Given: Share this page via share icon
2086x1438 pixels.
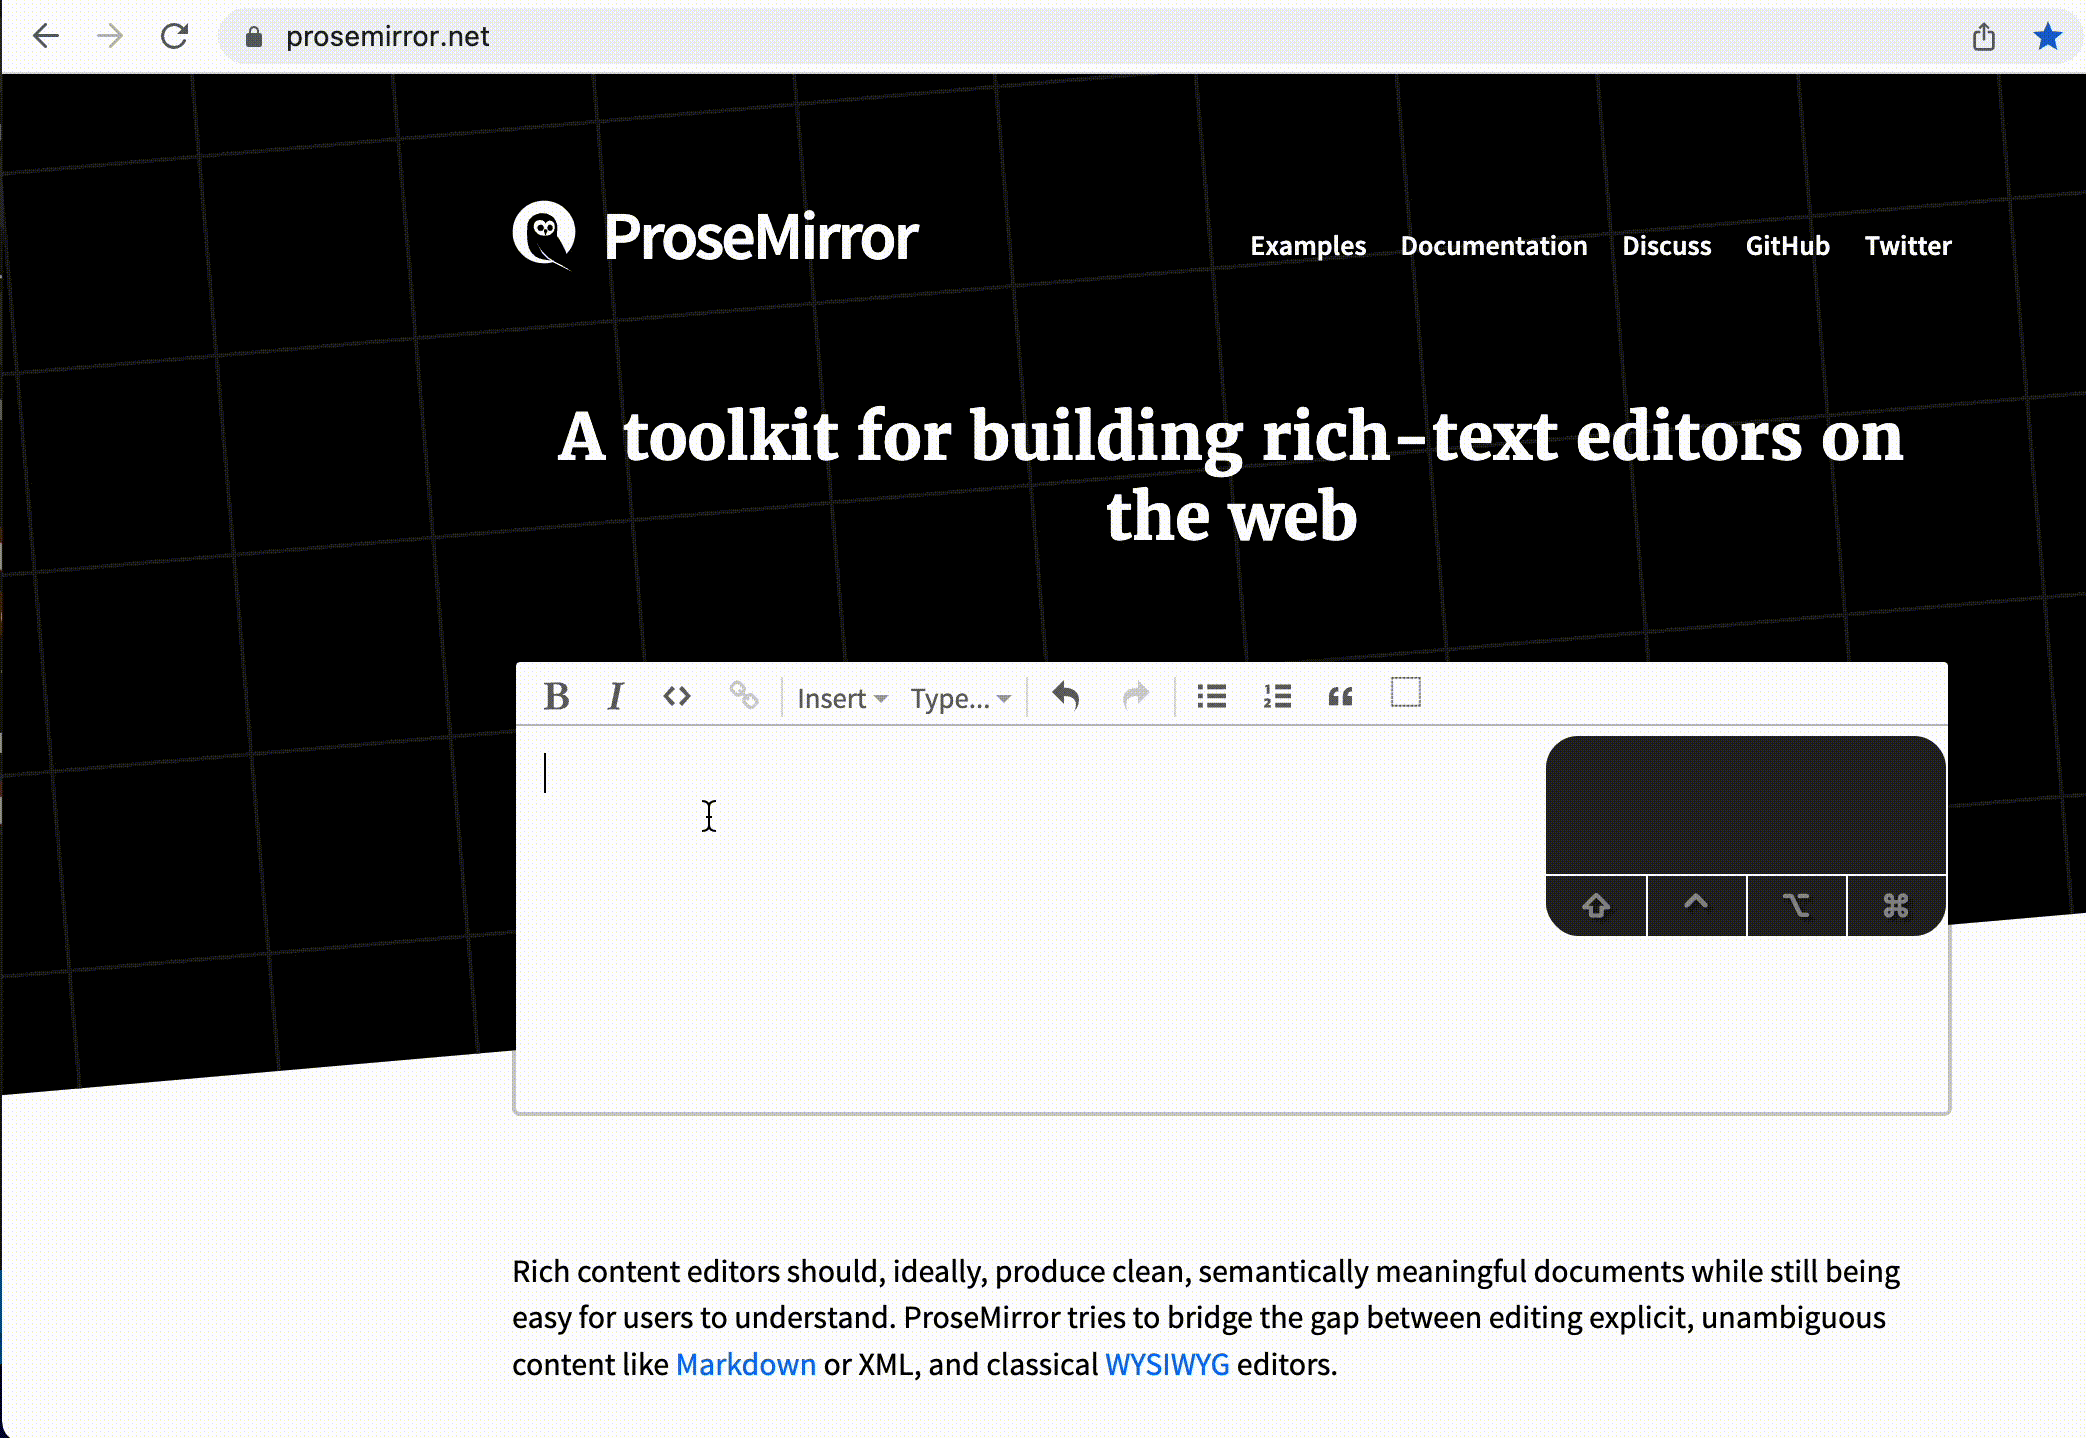Looking at the screenshot, I should pos(1984,37).
